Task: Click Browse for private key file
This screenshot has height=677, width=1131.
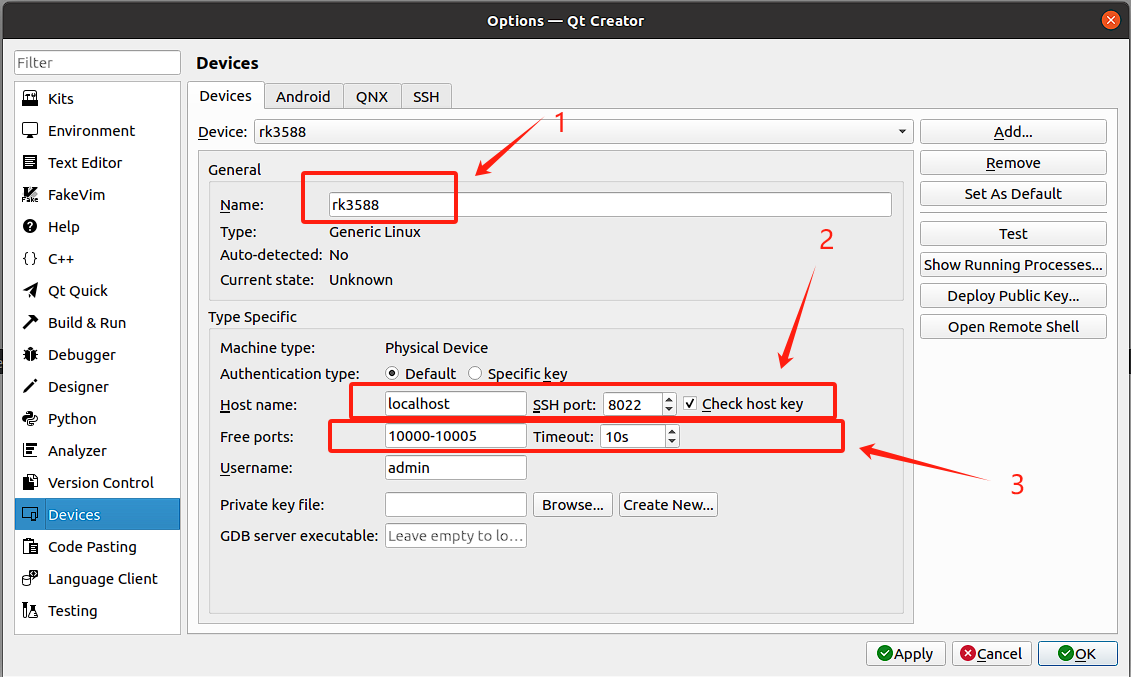Action: [572, 505]
